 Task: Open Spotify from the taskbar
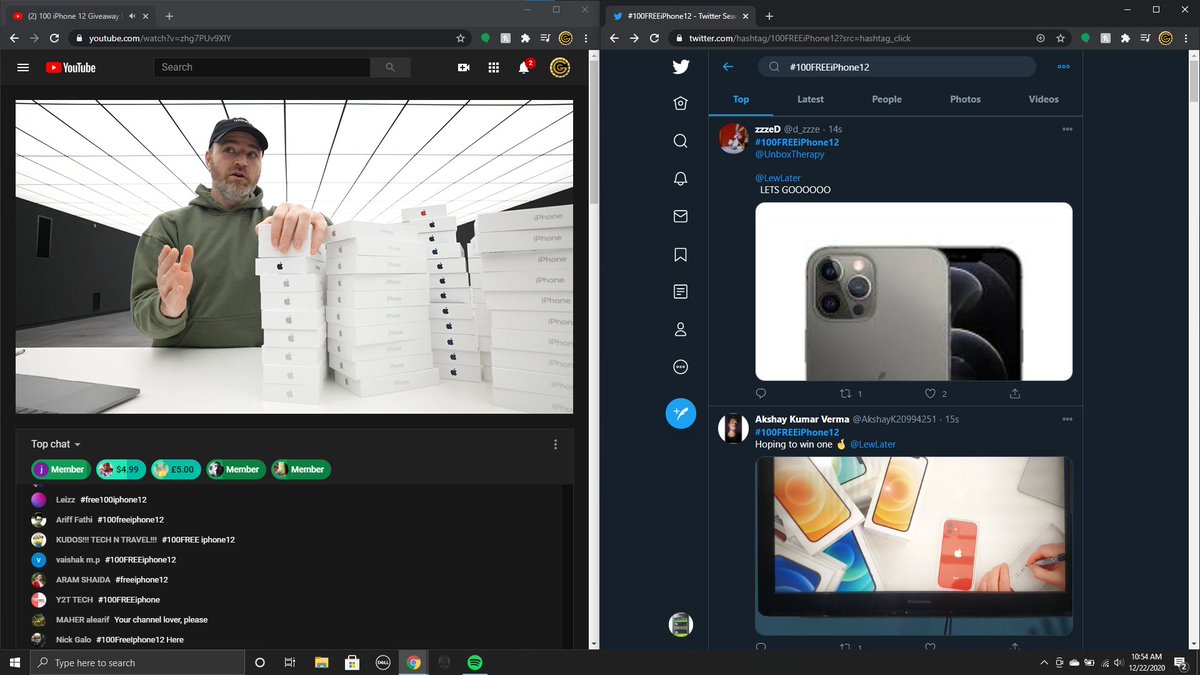click(475, 663)
